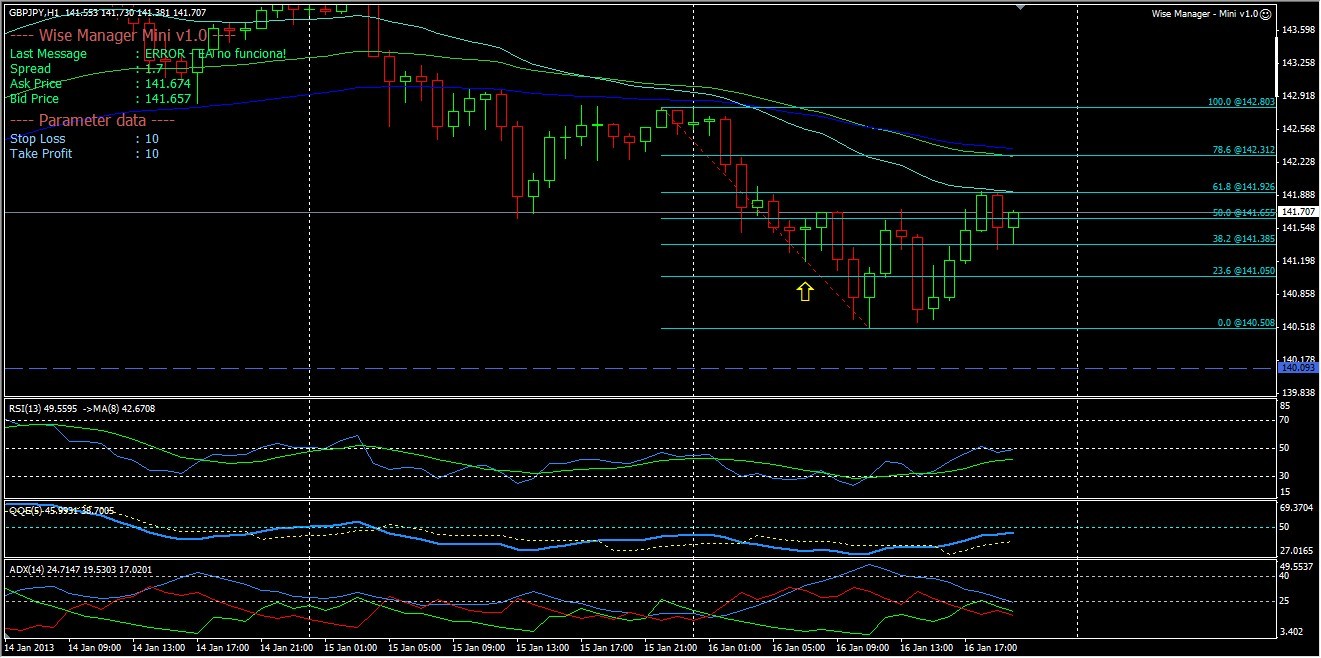Click the '14 Jan 21:00' time axis label
1321x658 pixels.
[287, 648]
